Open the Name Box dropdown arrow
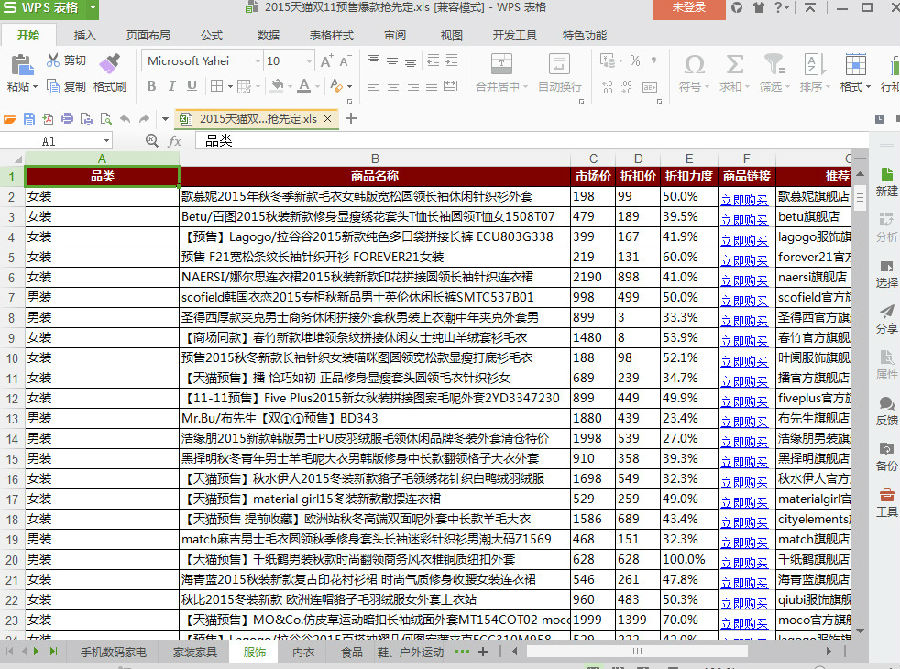Image resolution: width=900 pixels, height=669 pixels. 106,141
